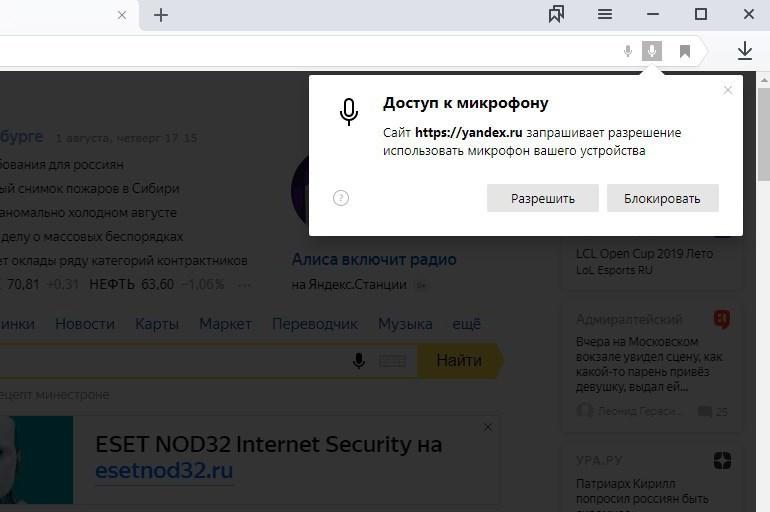Open the Карты tab
The width and height of the screenshot is (770, 512).
point(157,324)
